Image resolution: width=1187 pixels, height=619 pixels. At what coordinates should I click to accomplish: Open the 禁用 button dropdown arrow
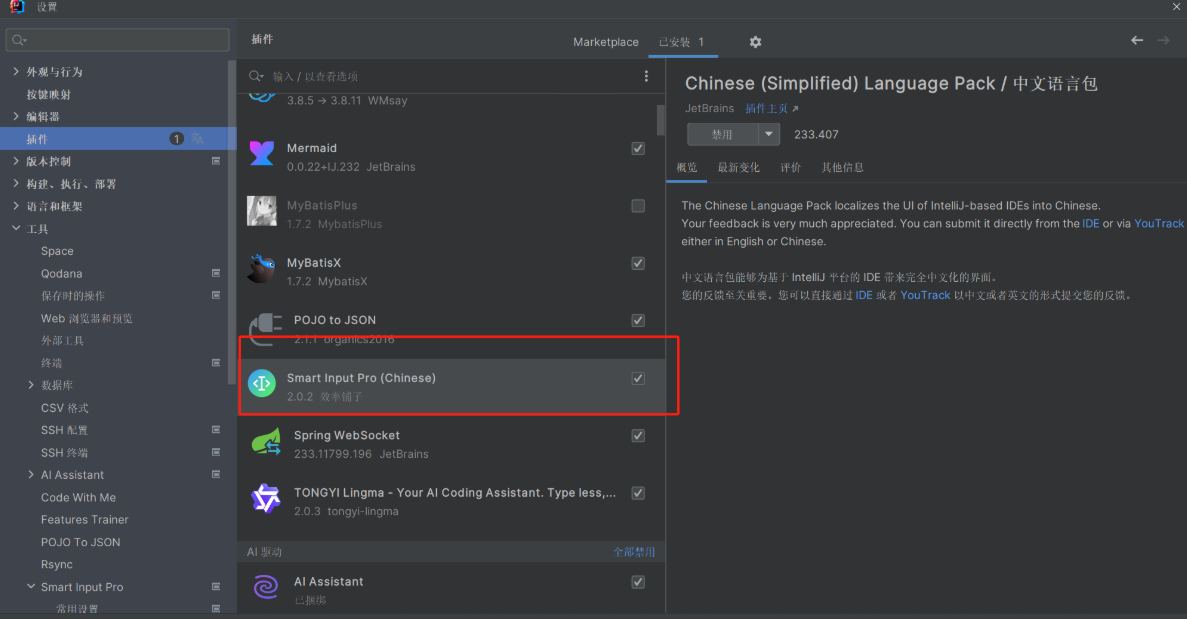coord(768,134)
